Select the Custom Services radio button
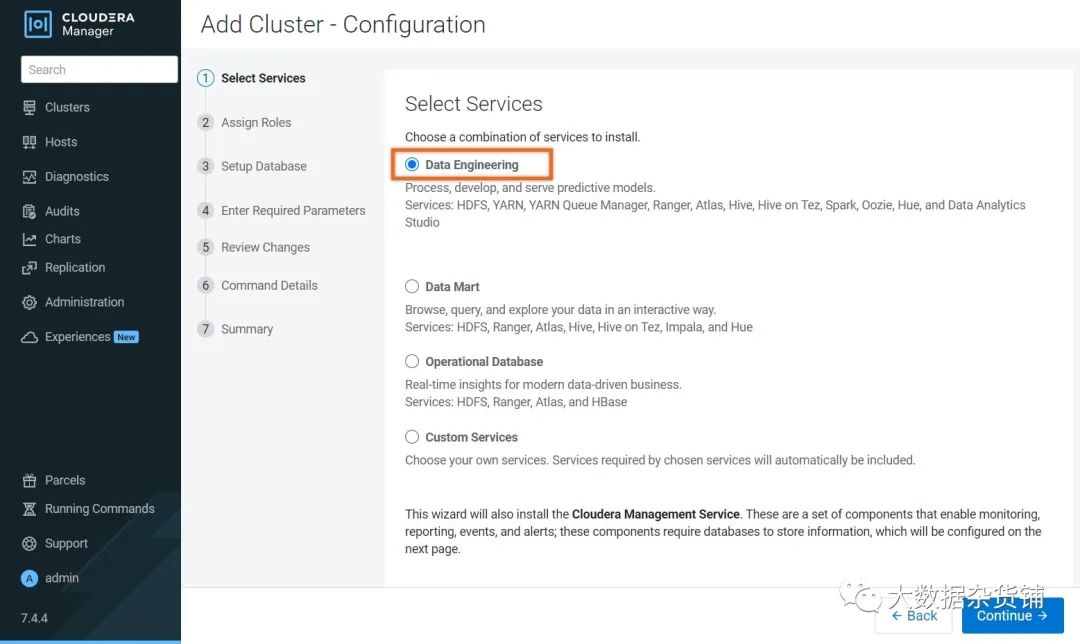Viewport: 1080px width, 644px height. (x=412, y=437)
